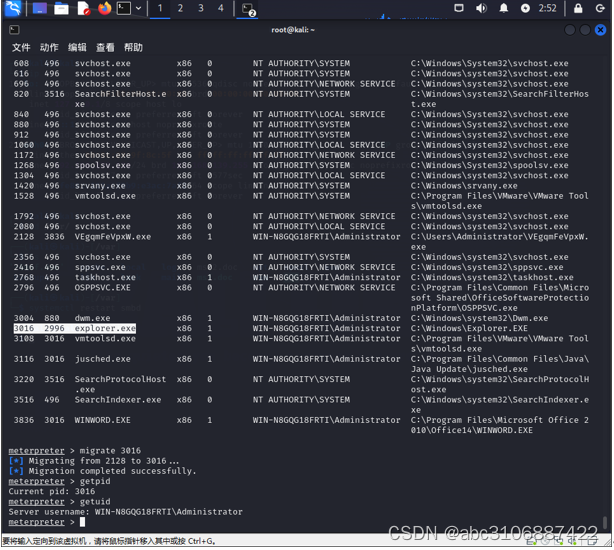The image size is (614, 550).
Task: Close the root@kali terminal window
Action: click(x=600, y=30)
